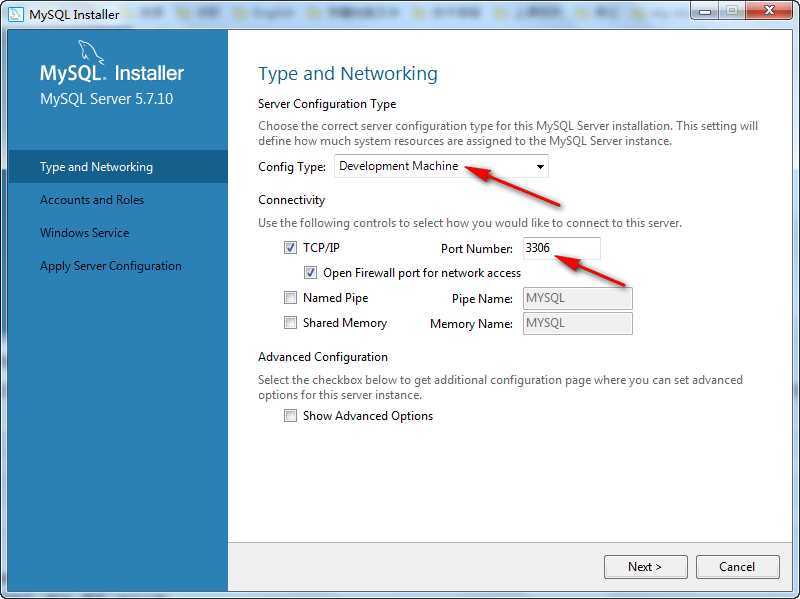Enable the Shared Memory checkbox
The image size is (800, 599).
click(x=290, y=322)
